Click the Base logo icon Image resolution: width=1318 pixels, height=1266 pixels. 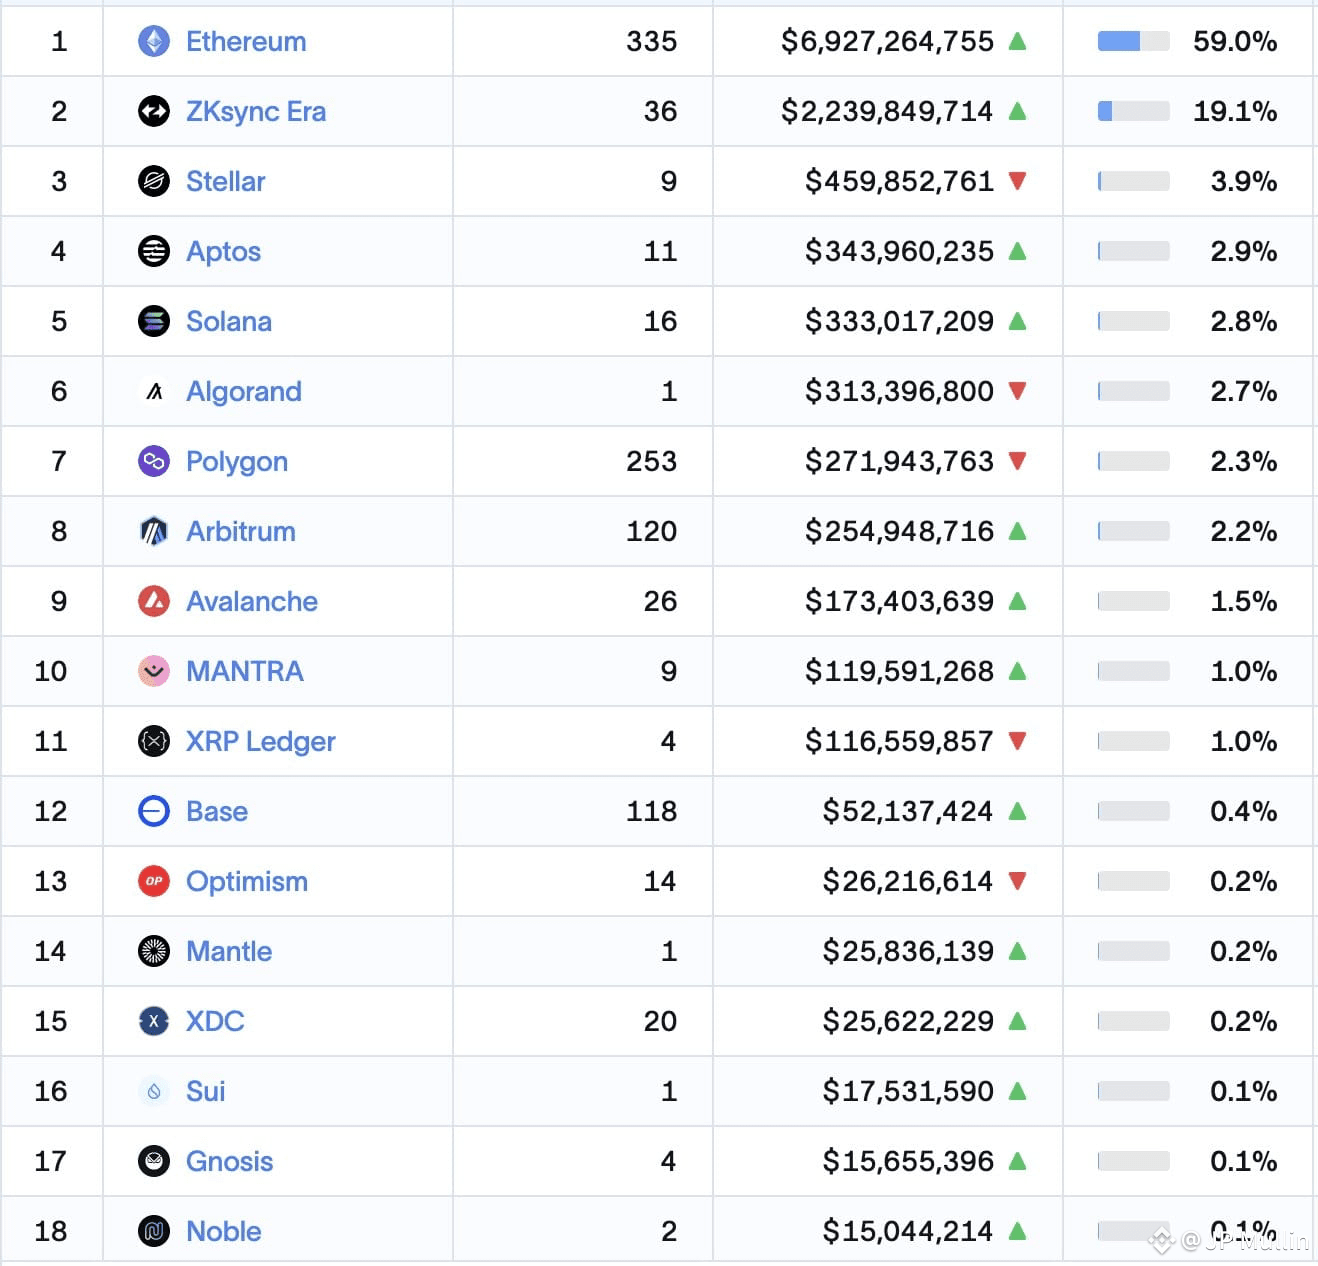pos(154,811)
